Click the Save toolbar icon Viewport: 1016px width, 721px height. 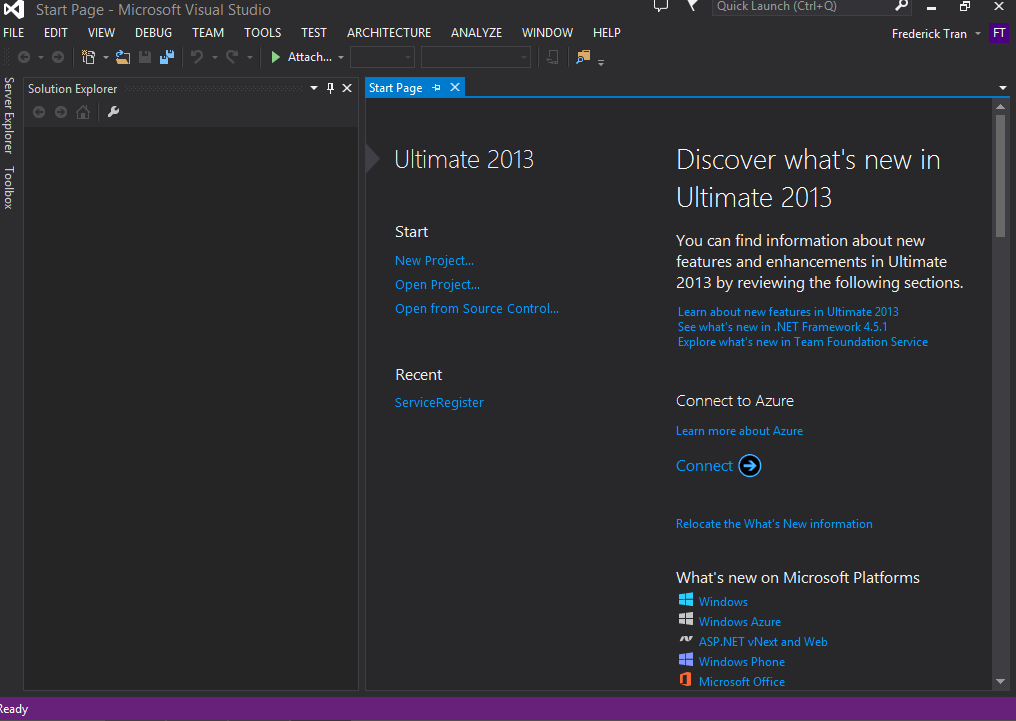tap(145, 58)
